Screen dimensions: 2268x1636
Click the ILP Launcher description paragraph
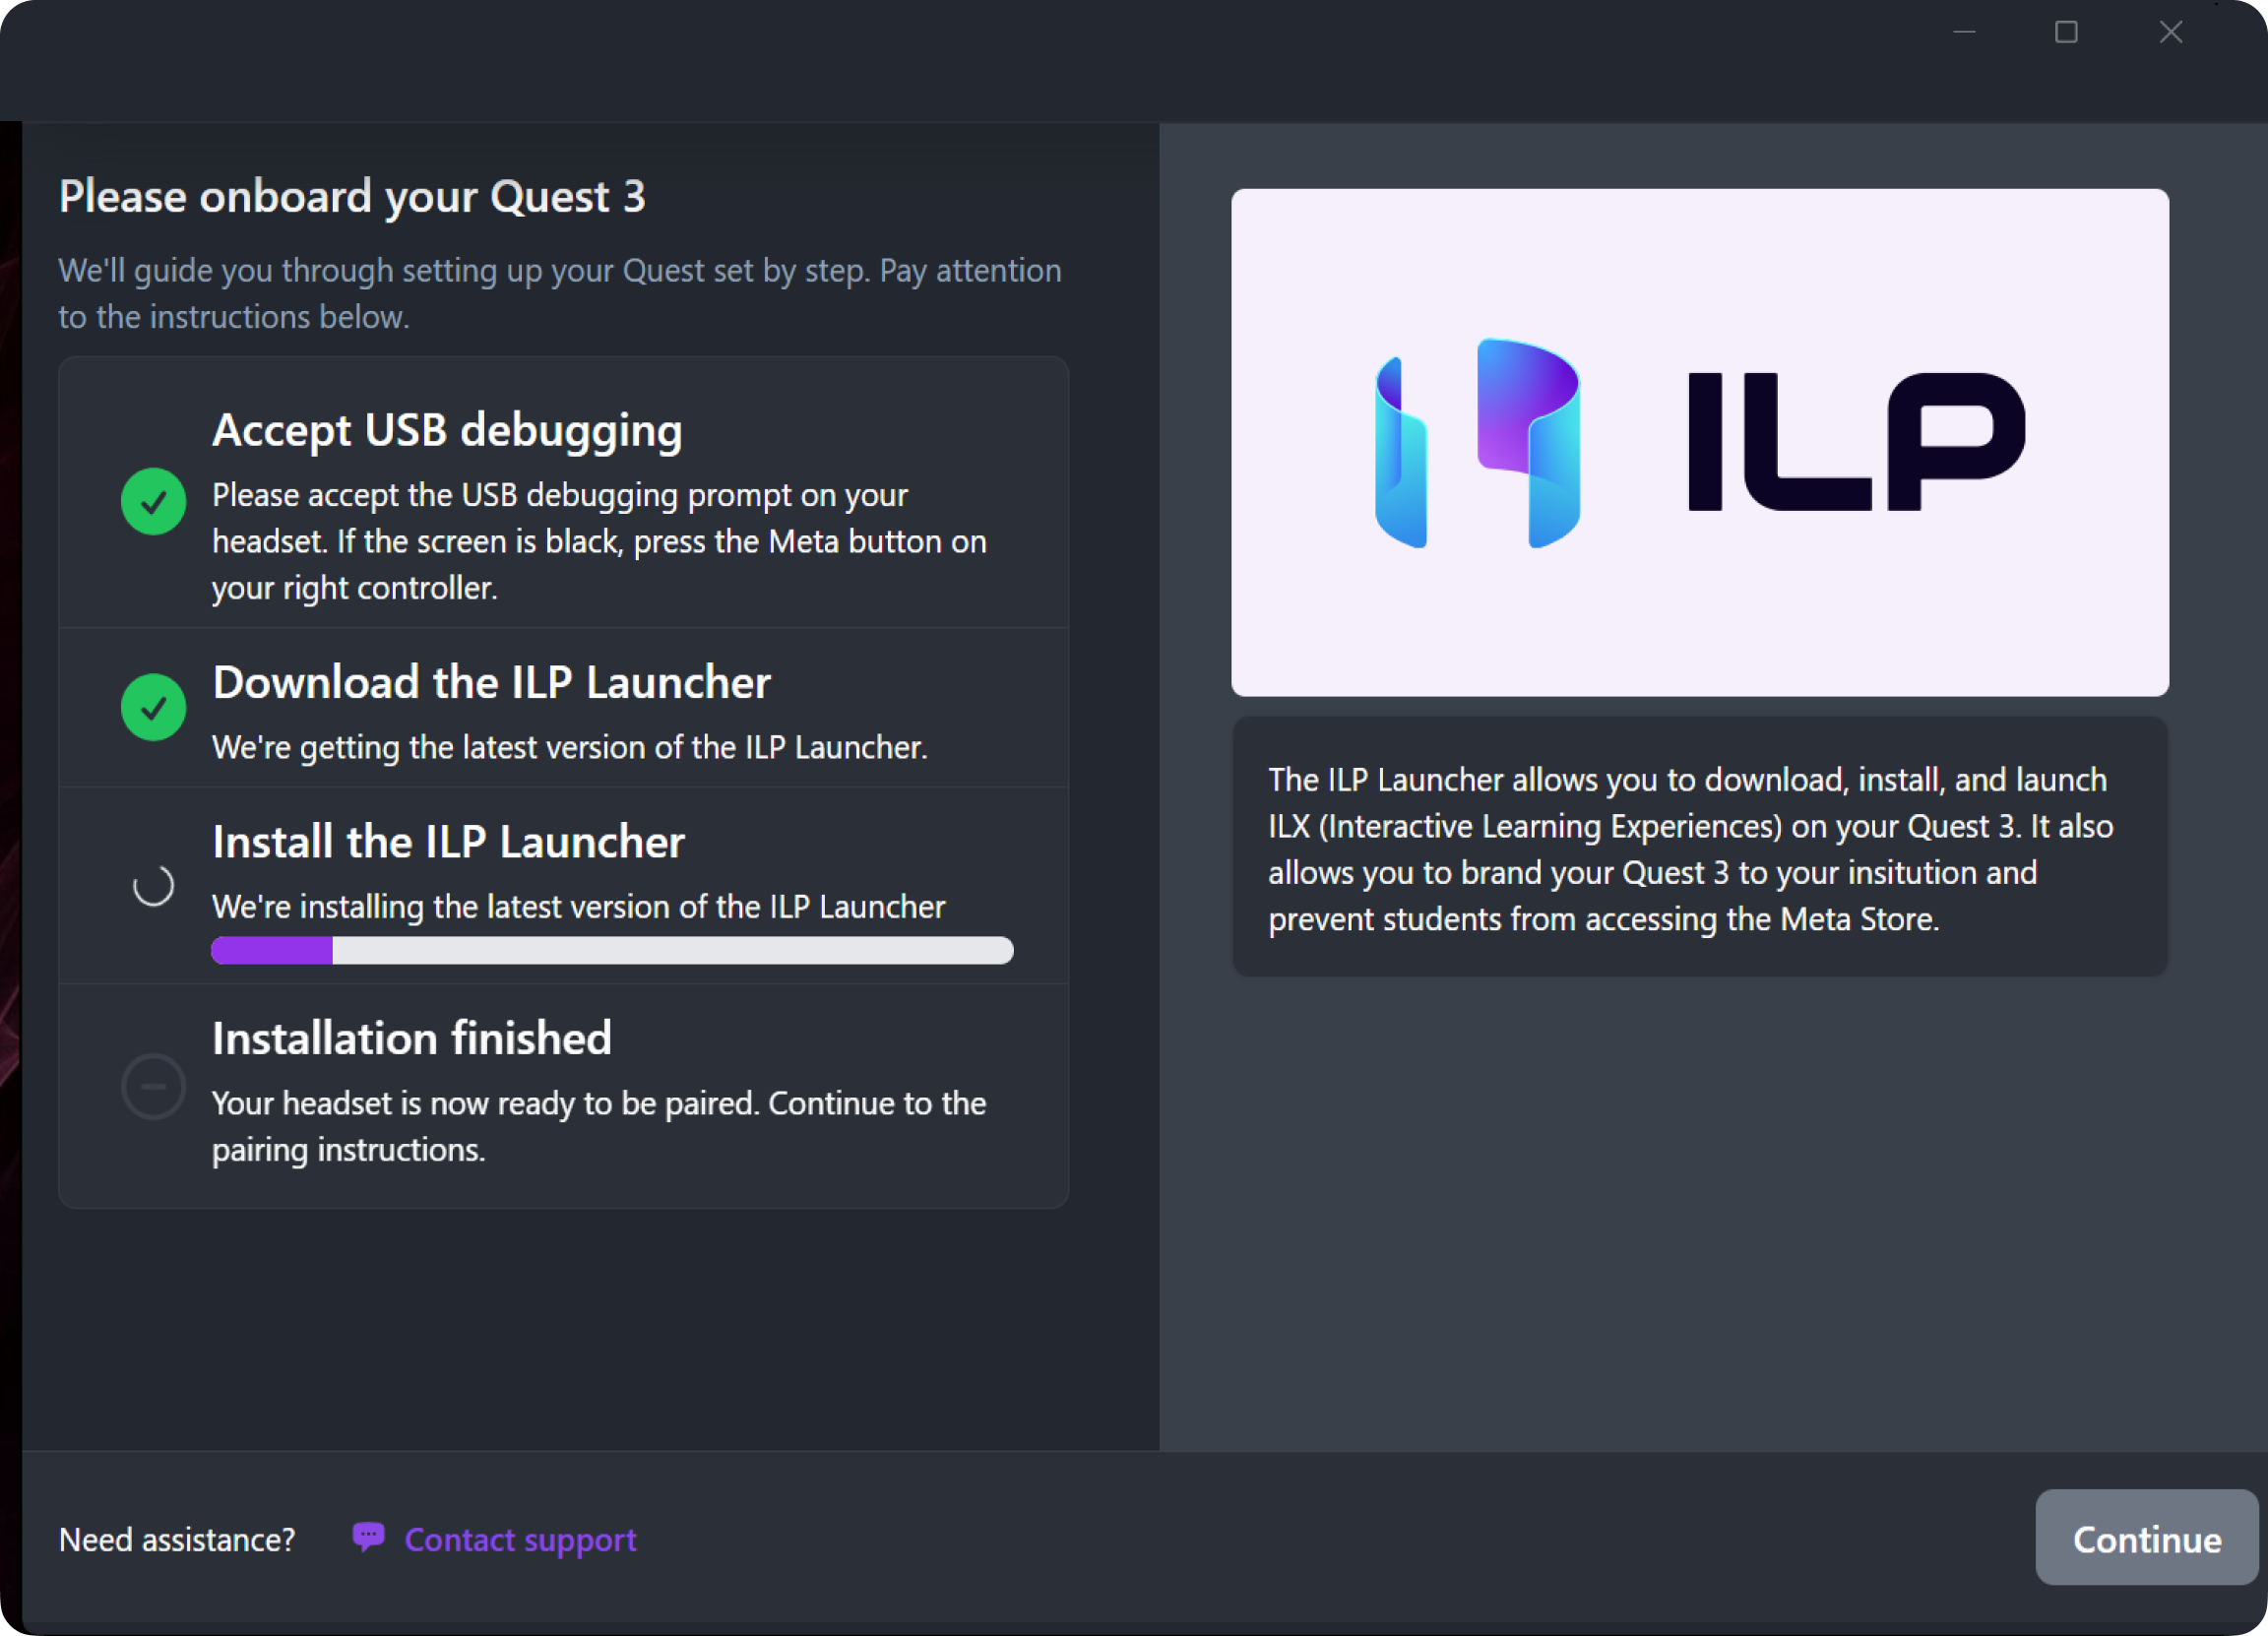click(x=1690, y=849)
